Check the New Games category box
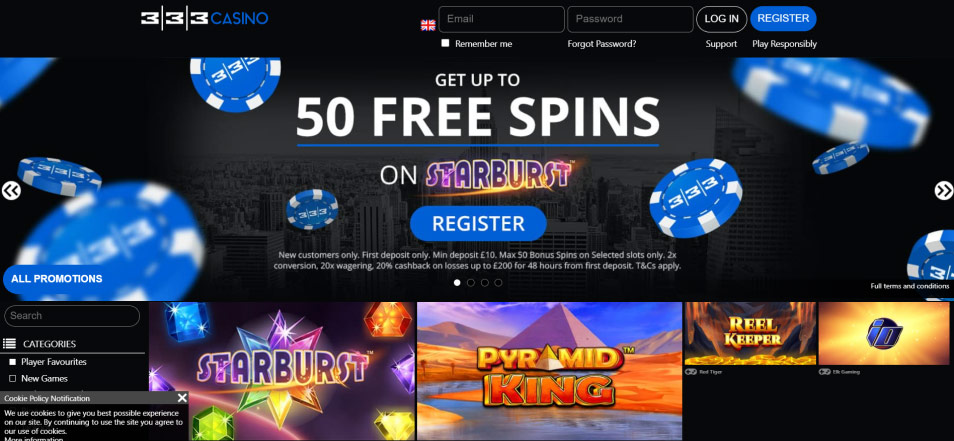 tap(12, 378)
